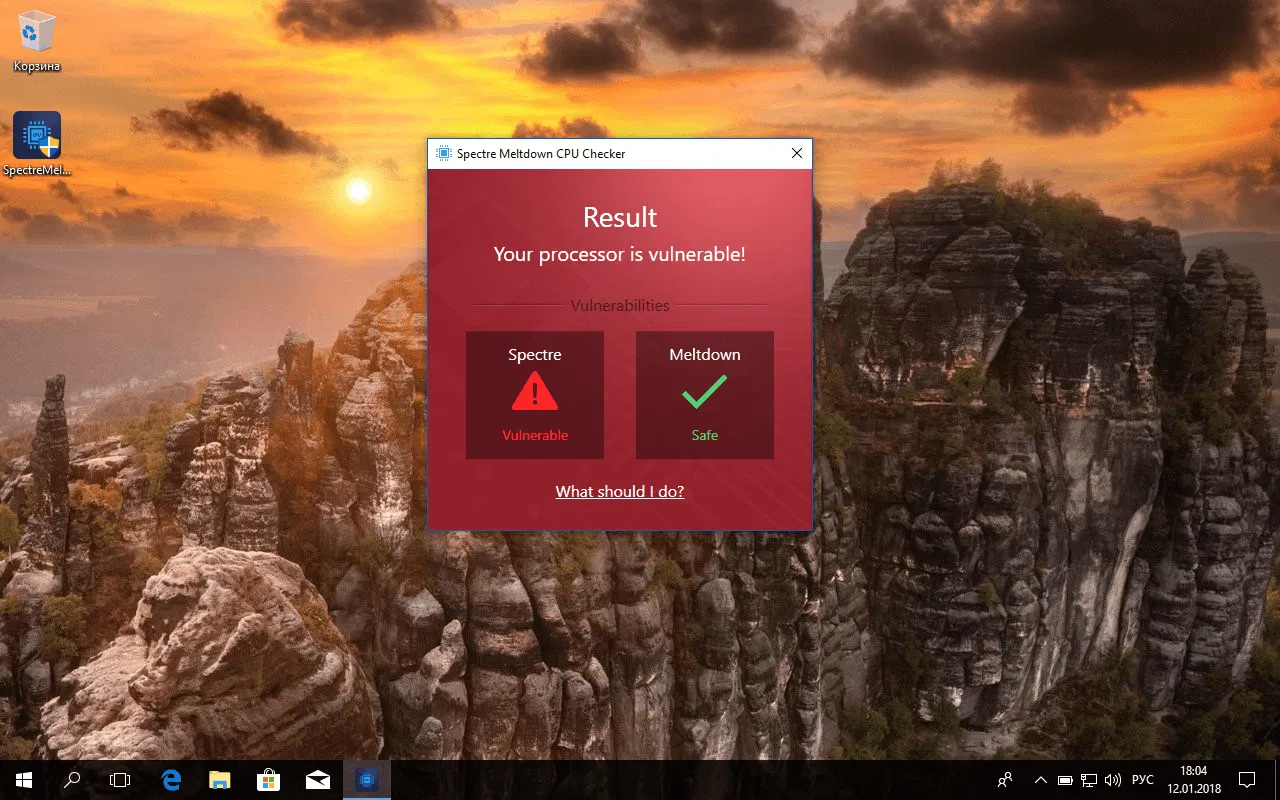The height and width of the screenshot is (800, 1280).
Task: Click the Meltdown green checkmark icon
Action: 705,391
